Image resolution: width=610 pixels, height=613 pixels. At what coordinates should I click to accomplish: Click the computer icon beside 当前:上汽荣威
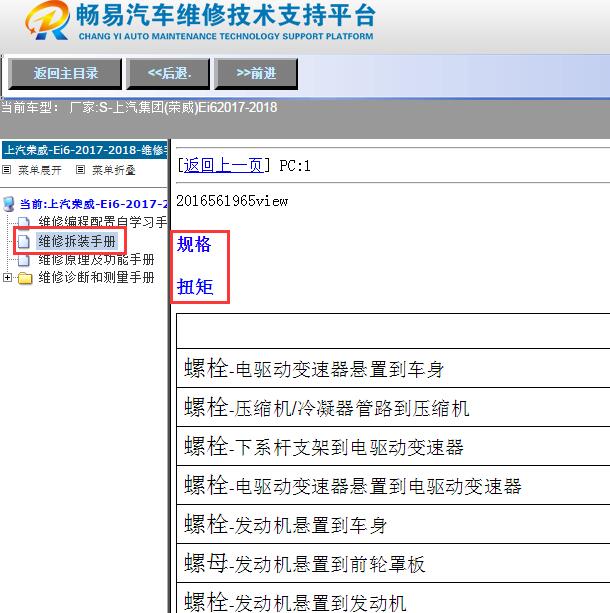click(9, 204)
